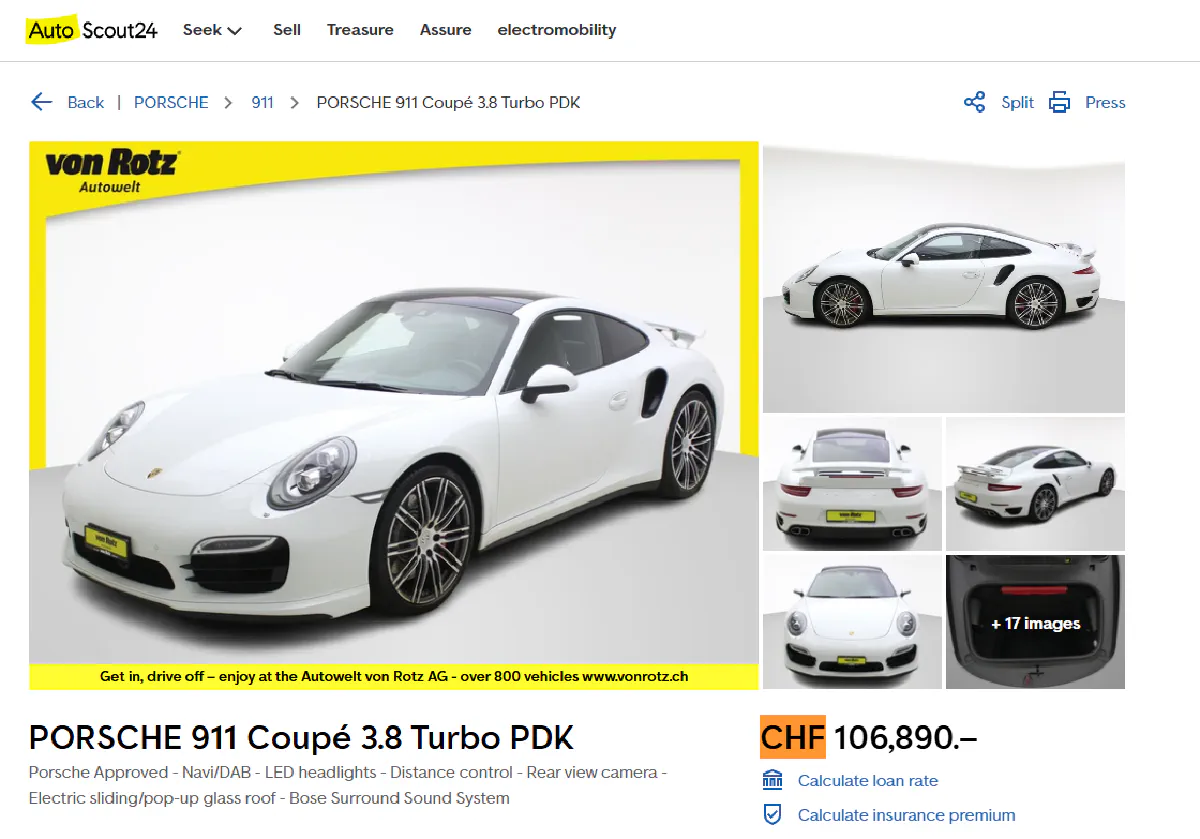1200x839 pixels.
Task: Click the bank icon beside loan rate
Action: 771,779
